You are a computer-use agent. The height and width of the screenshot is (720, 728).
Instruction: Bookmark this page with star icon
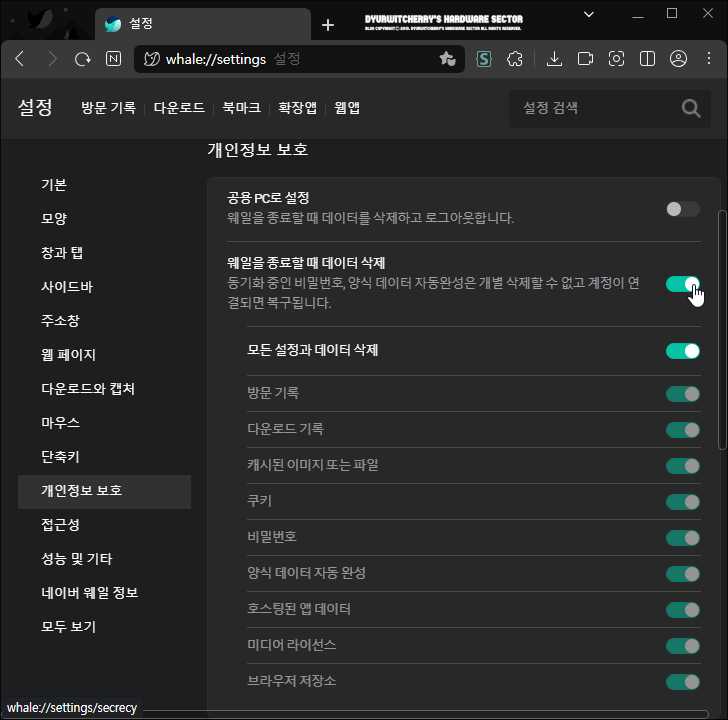(x=448, y=59)
